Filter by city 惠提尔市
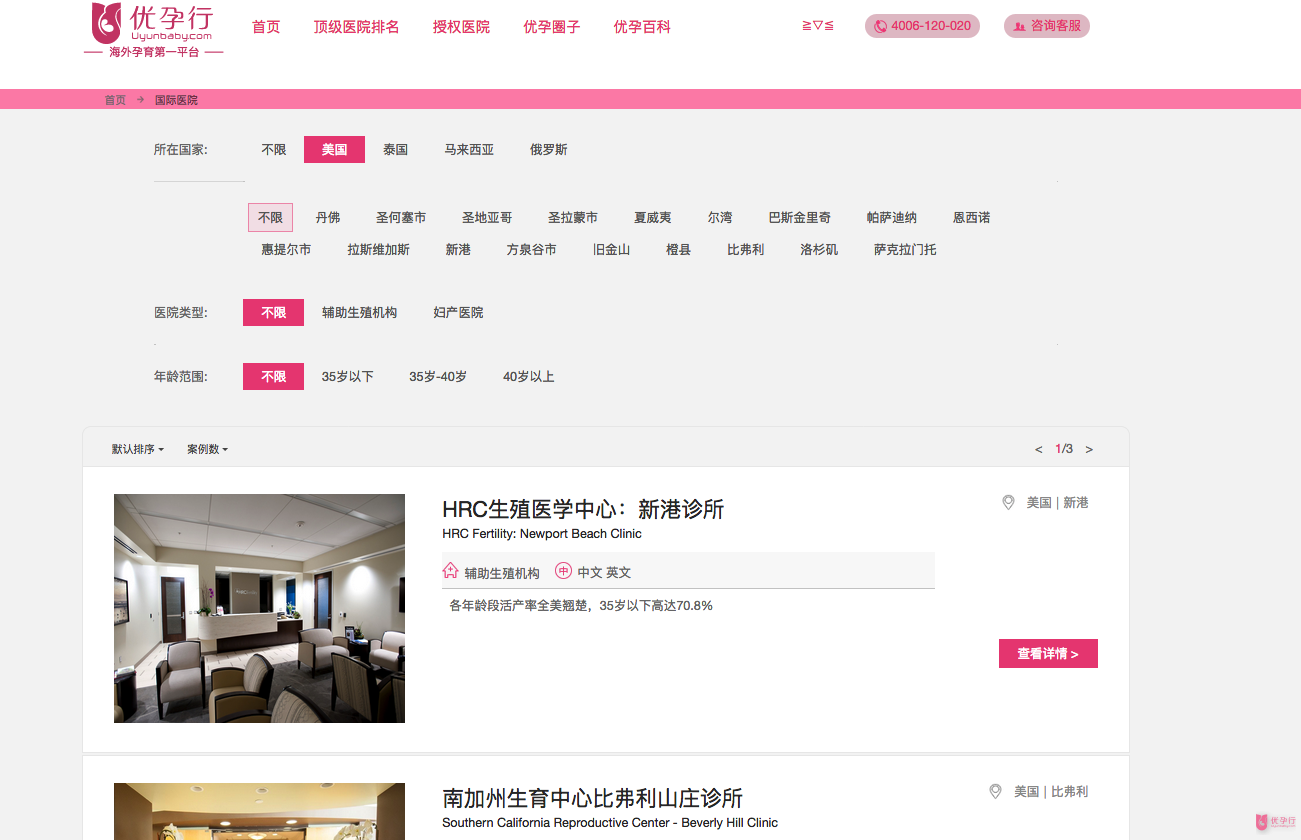 point(286,250)
